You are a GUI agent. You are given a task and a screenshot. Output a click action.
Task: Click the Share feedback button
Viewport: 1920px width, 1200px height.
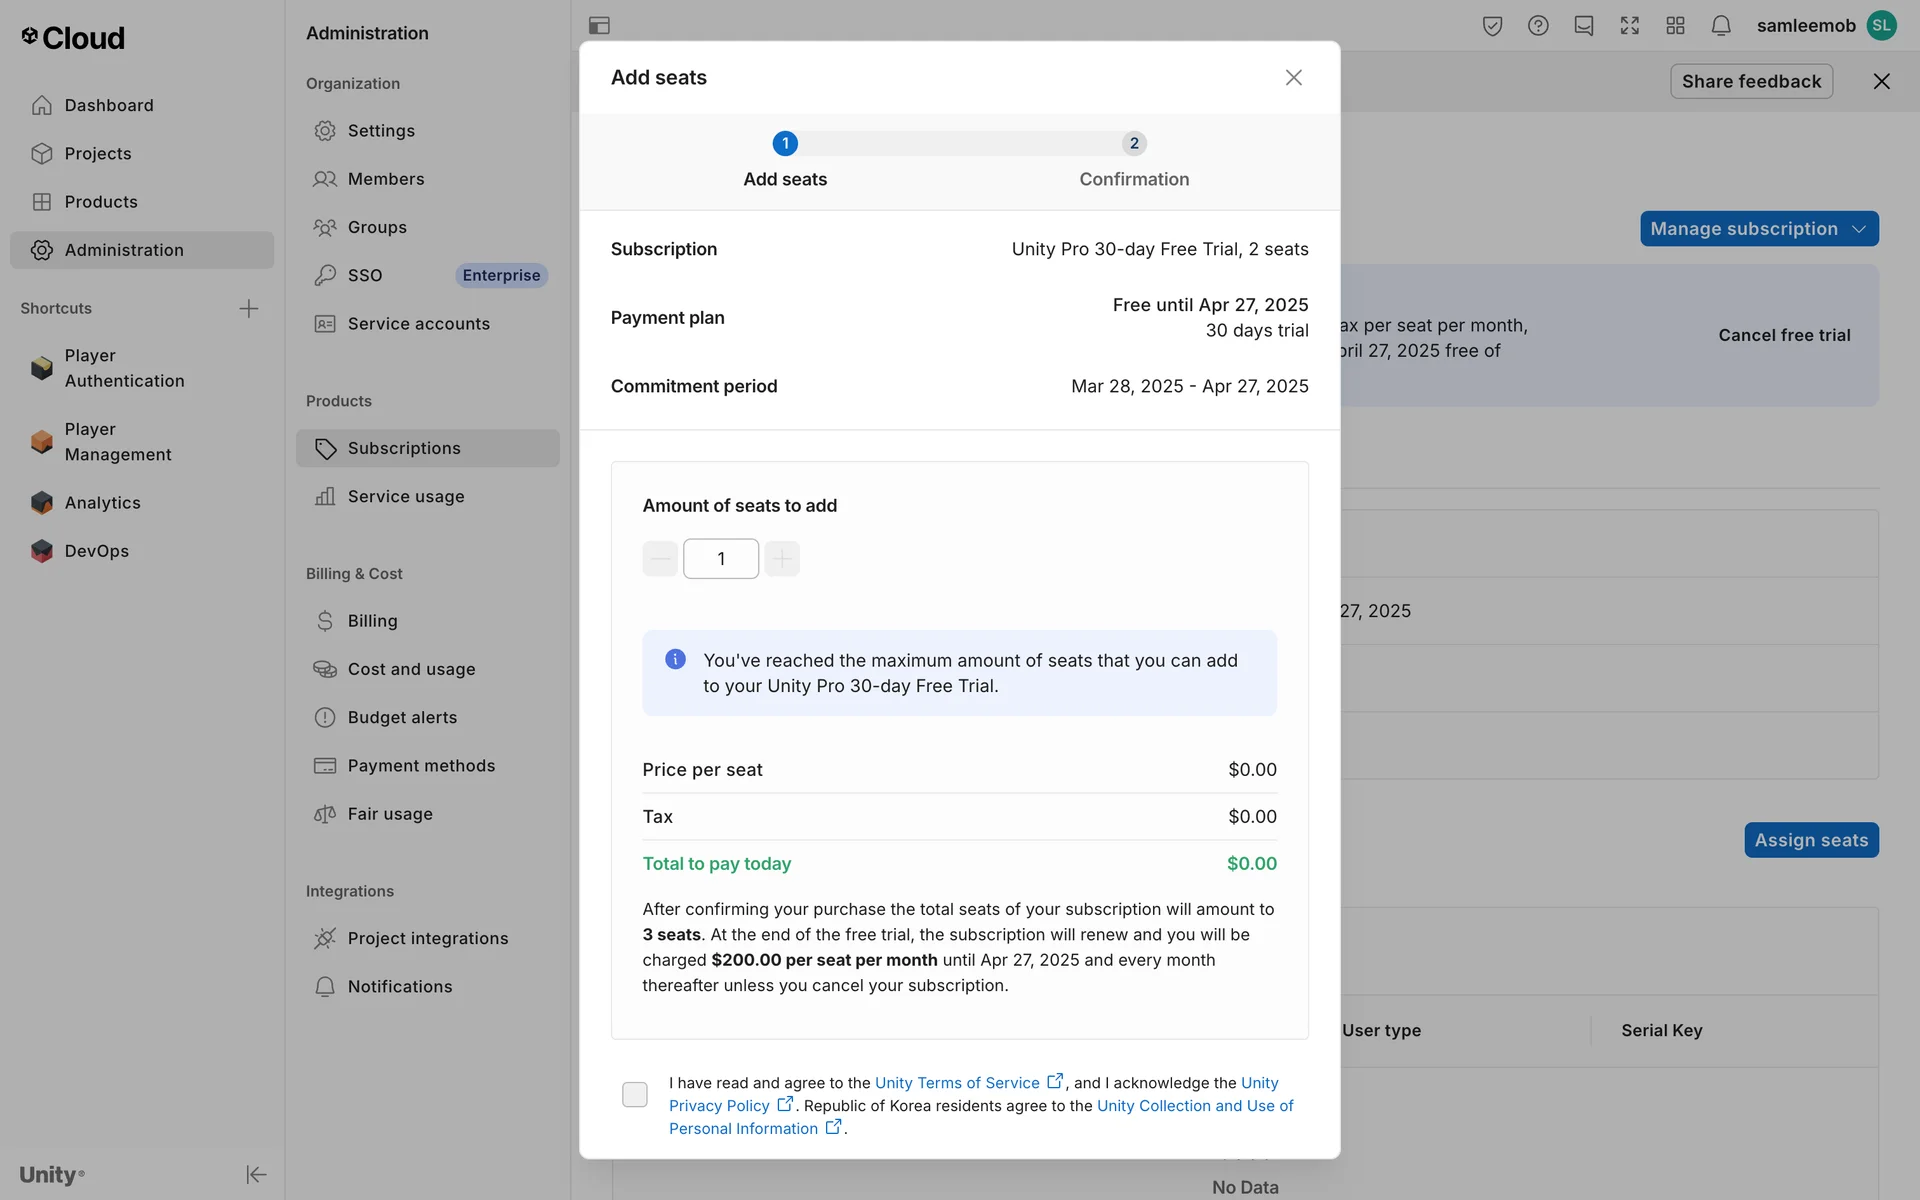[x=1750, y=81]
